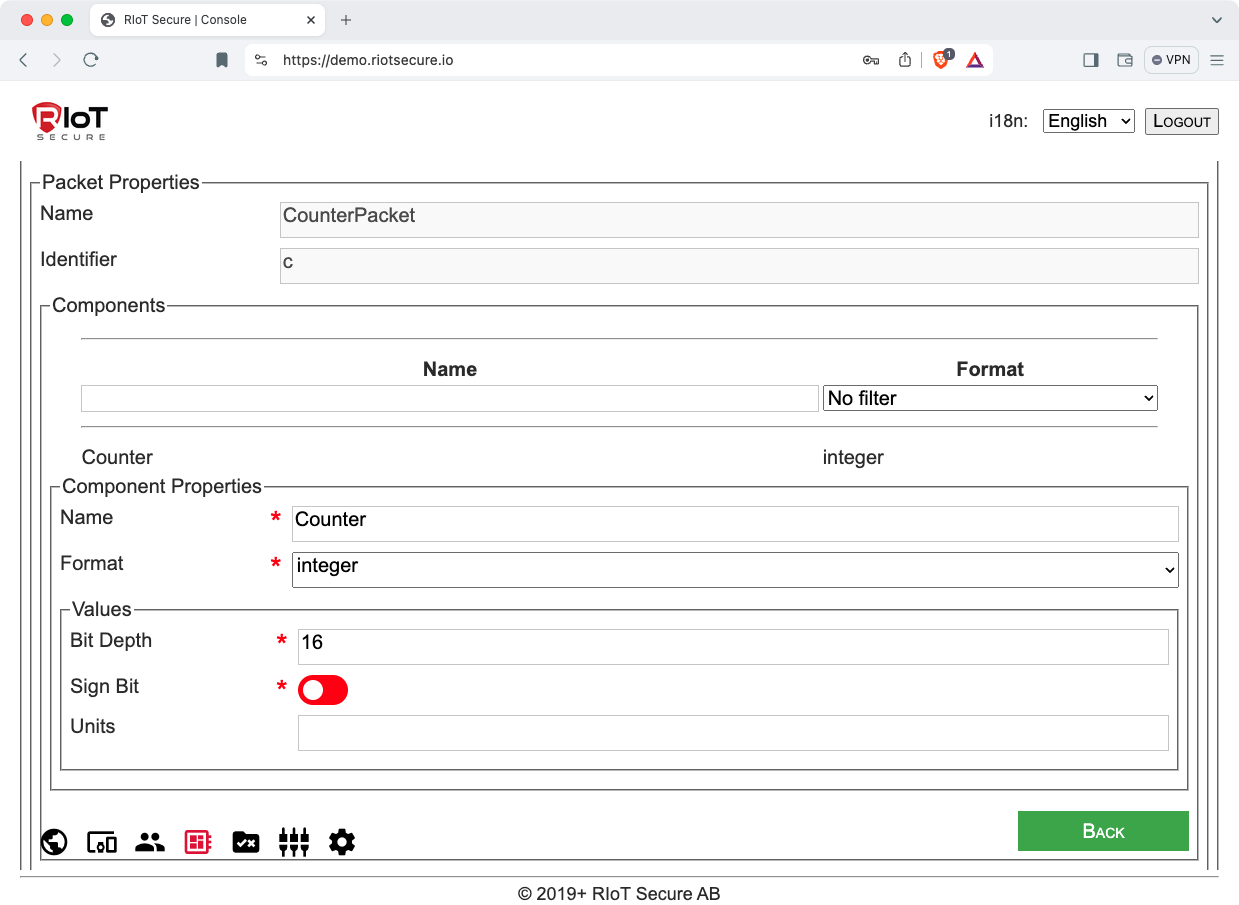Click the green Back button

pyautogui.click(x=1103, y=831)
